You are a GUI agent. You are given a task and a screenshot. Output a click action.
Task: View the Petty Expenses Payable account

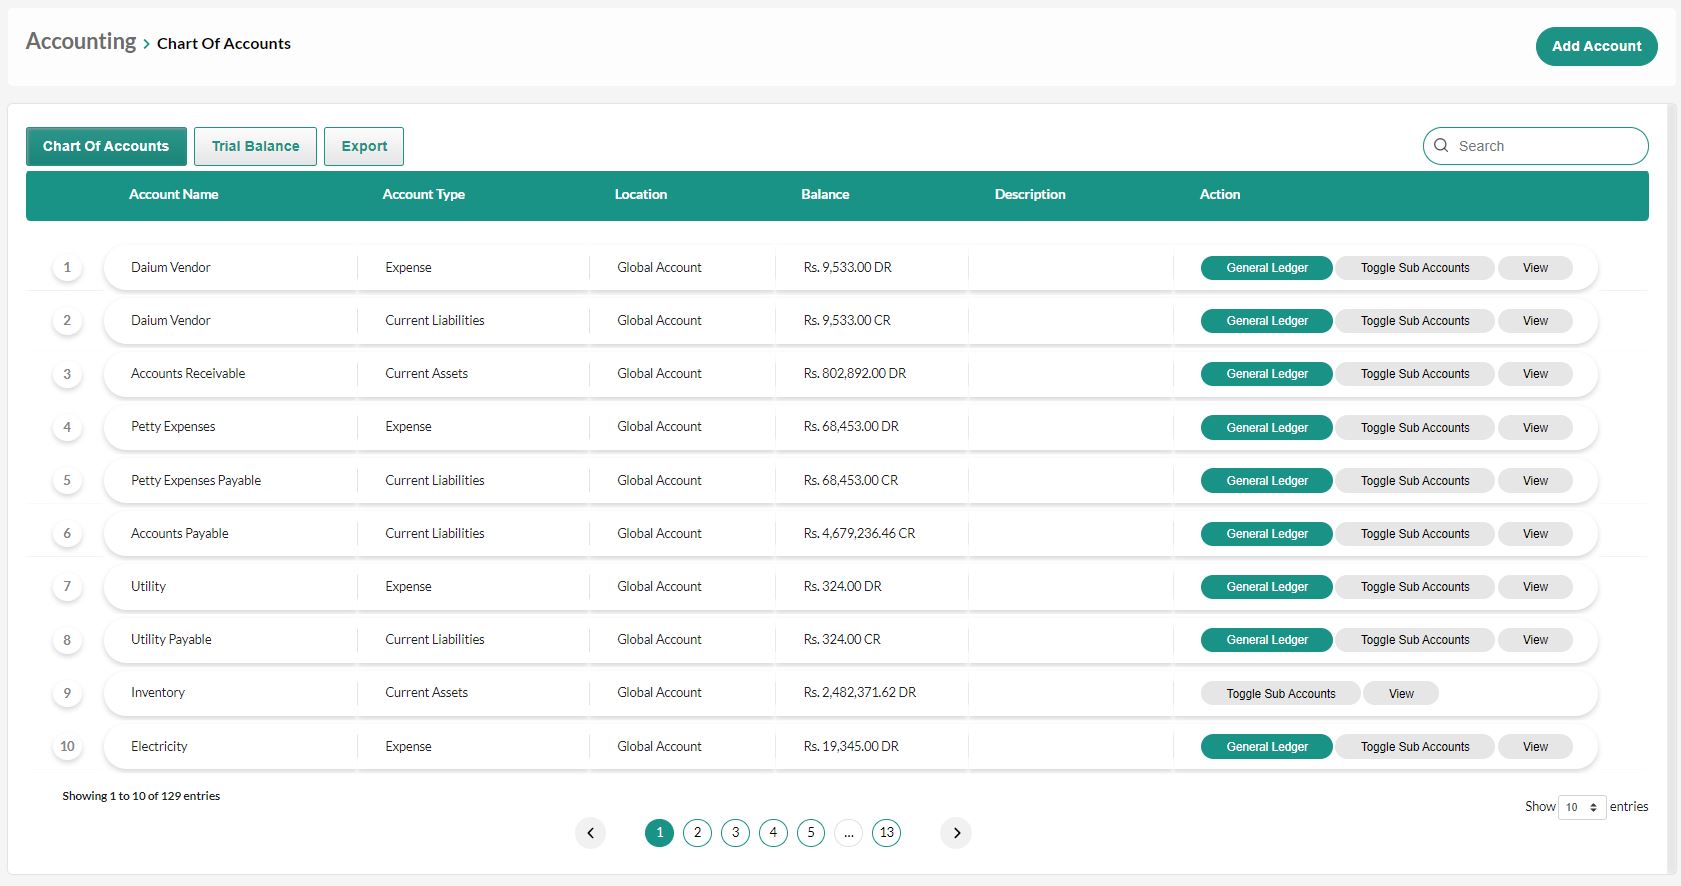coord(1535,481)
